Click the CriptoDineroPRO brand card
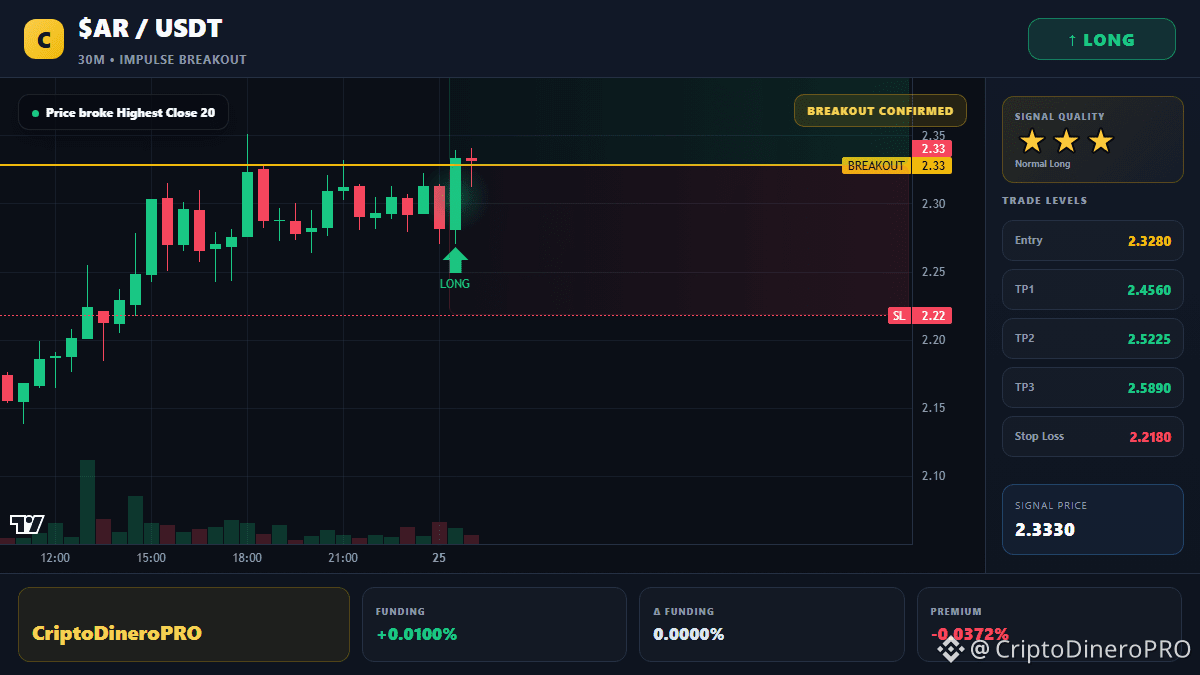 [x=184, y=624]
